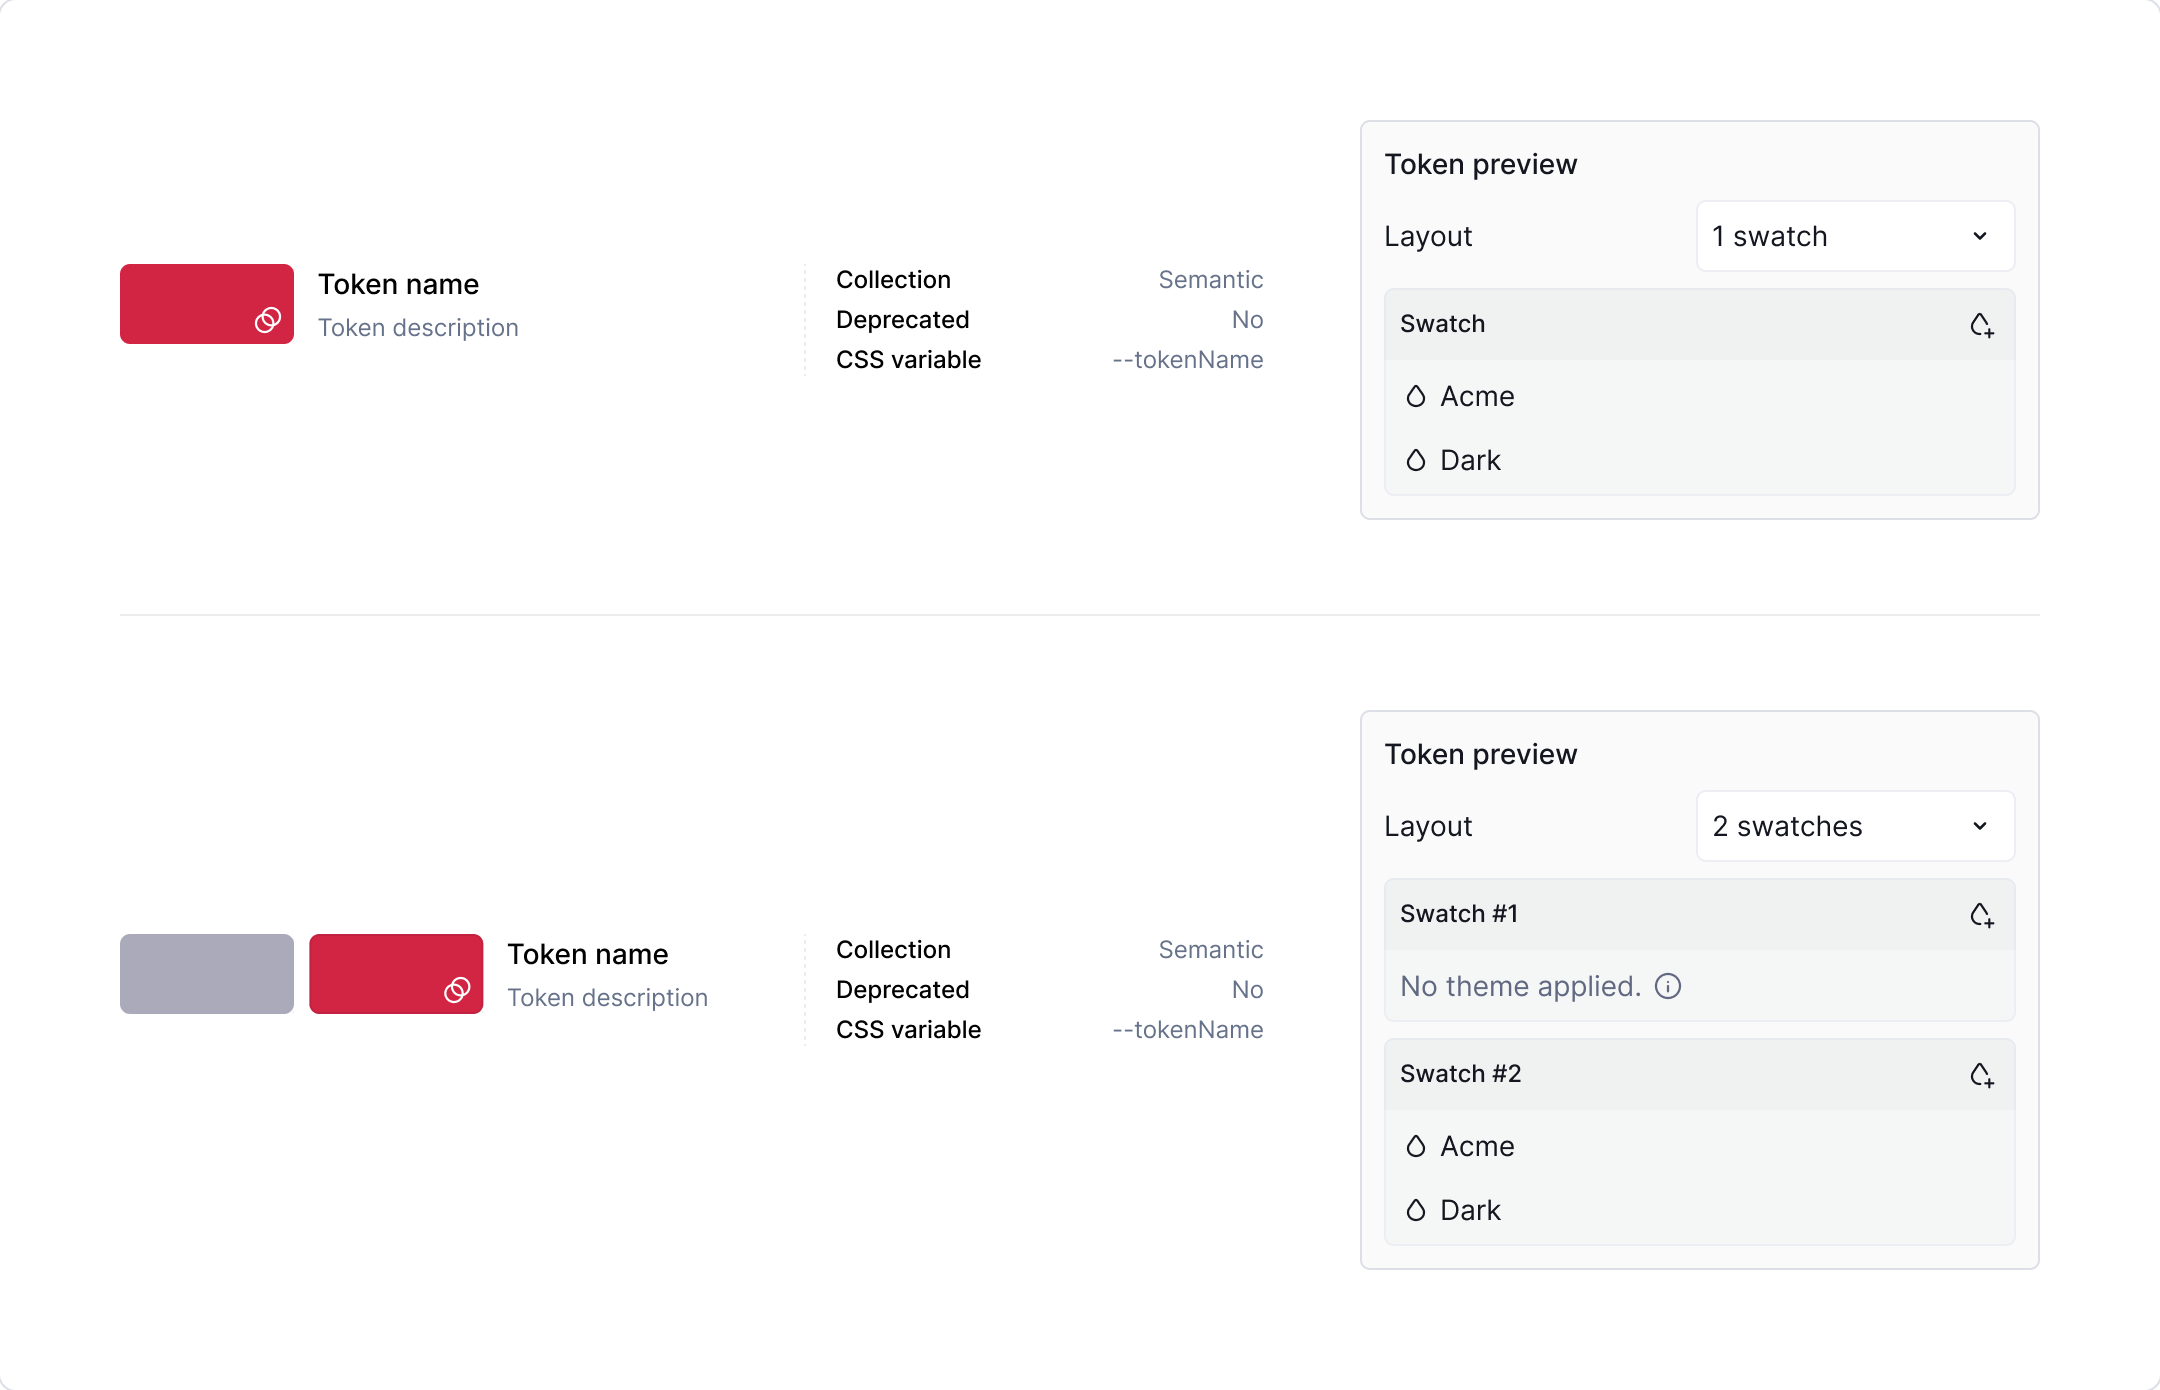Open the '1 swatch' layout dropdown

1855,236
